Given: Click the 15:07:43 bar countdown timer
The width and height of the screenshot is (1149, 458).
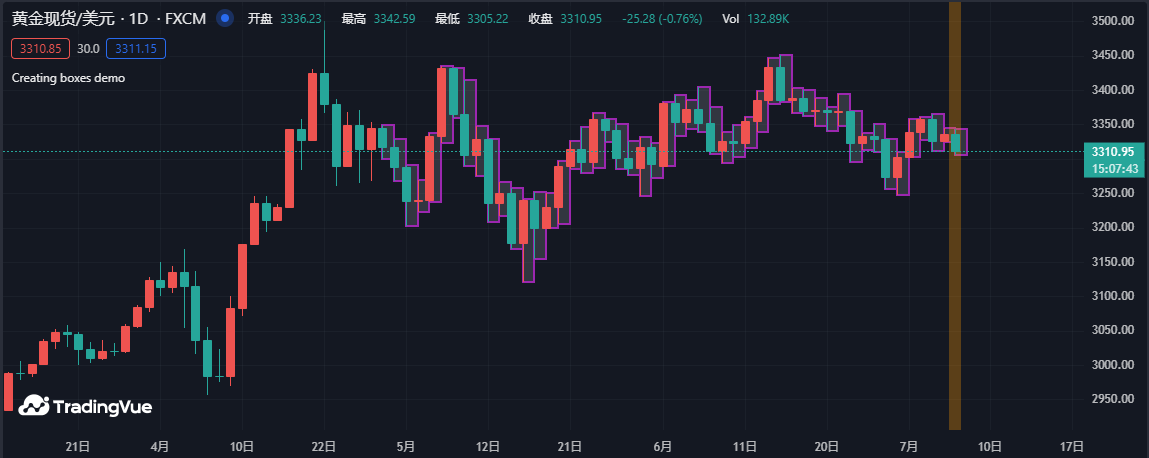Looking at the screenshot, I should [1112, 169].
